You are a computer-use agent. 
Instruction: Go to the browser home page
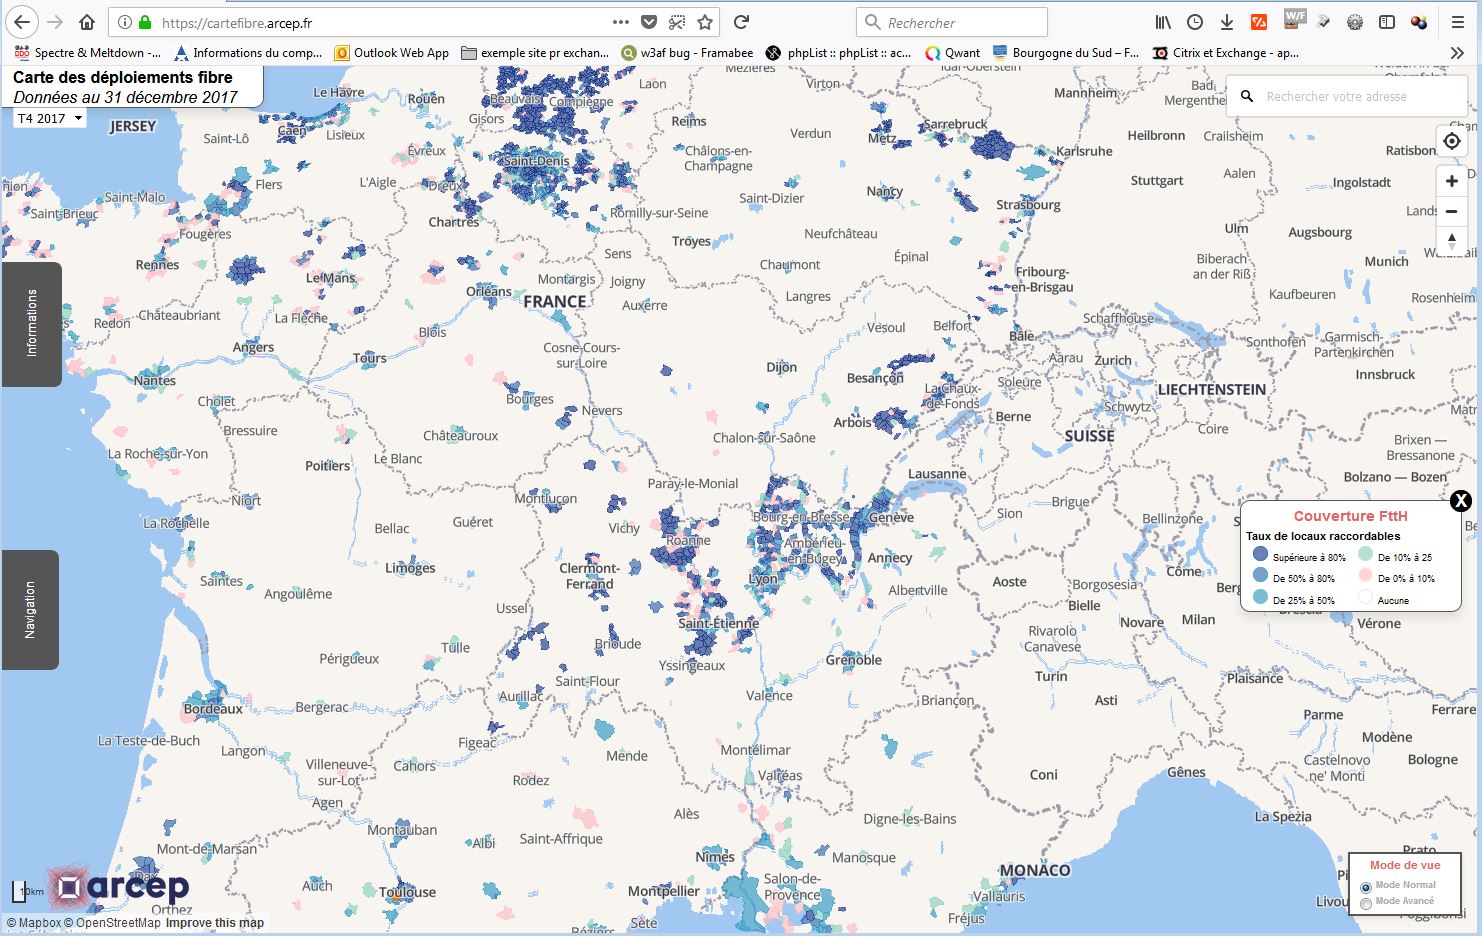point(87,22)
